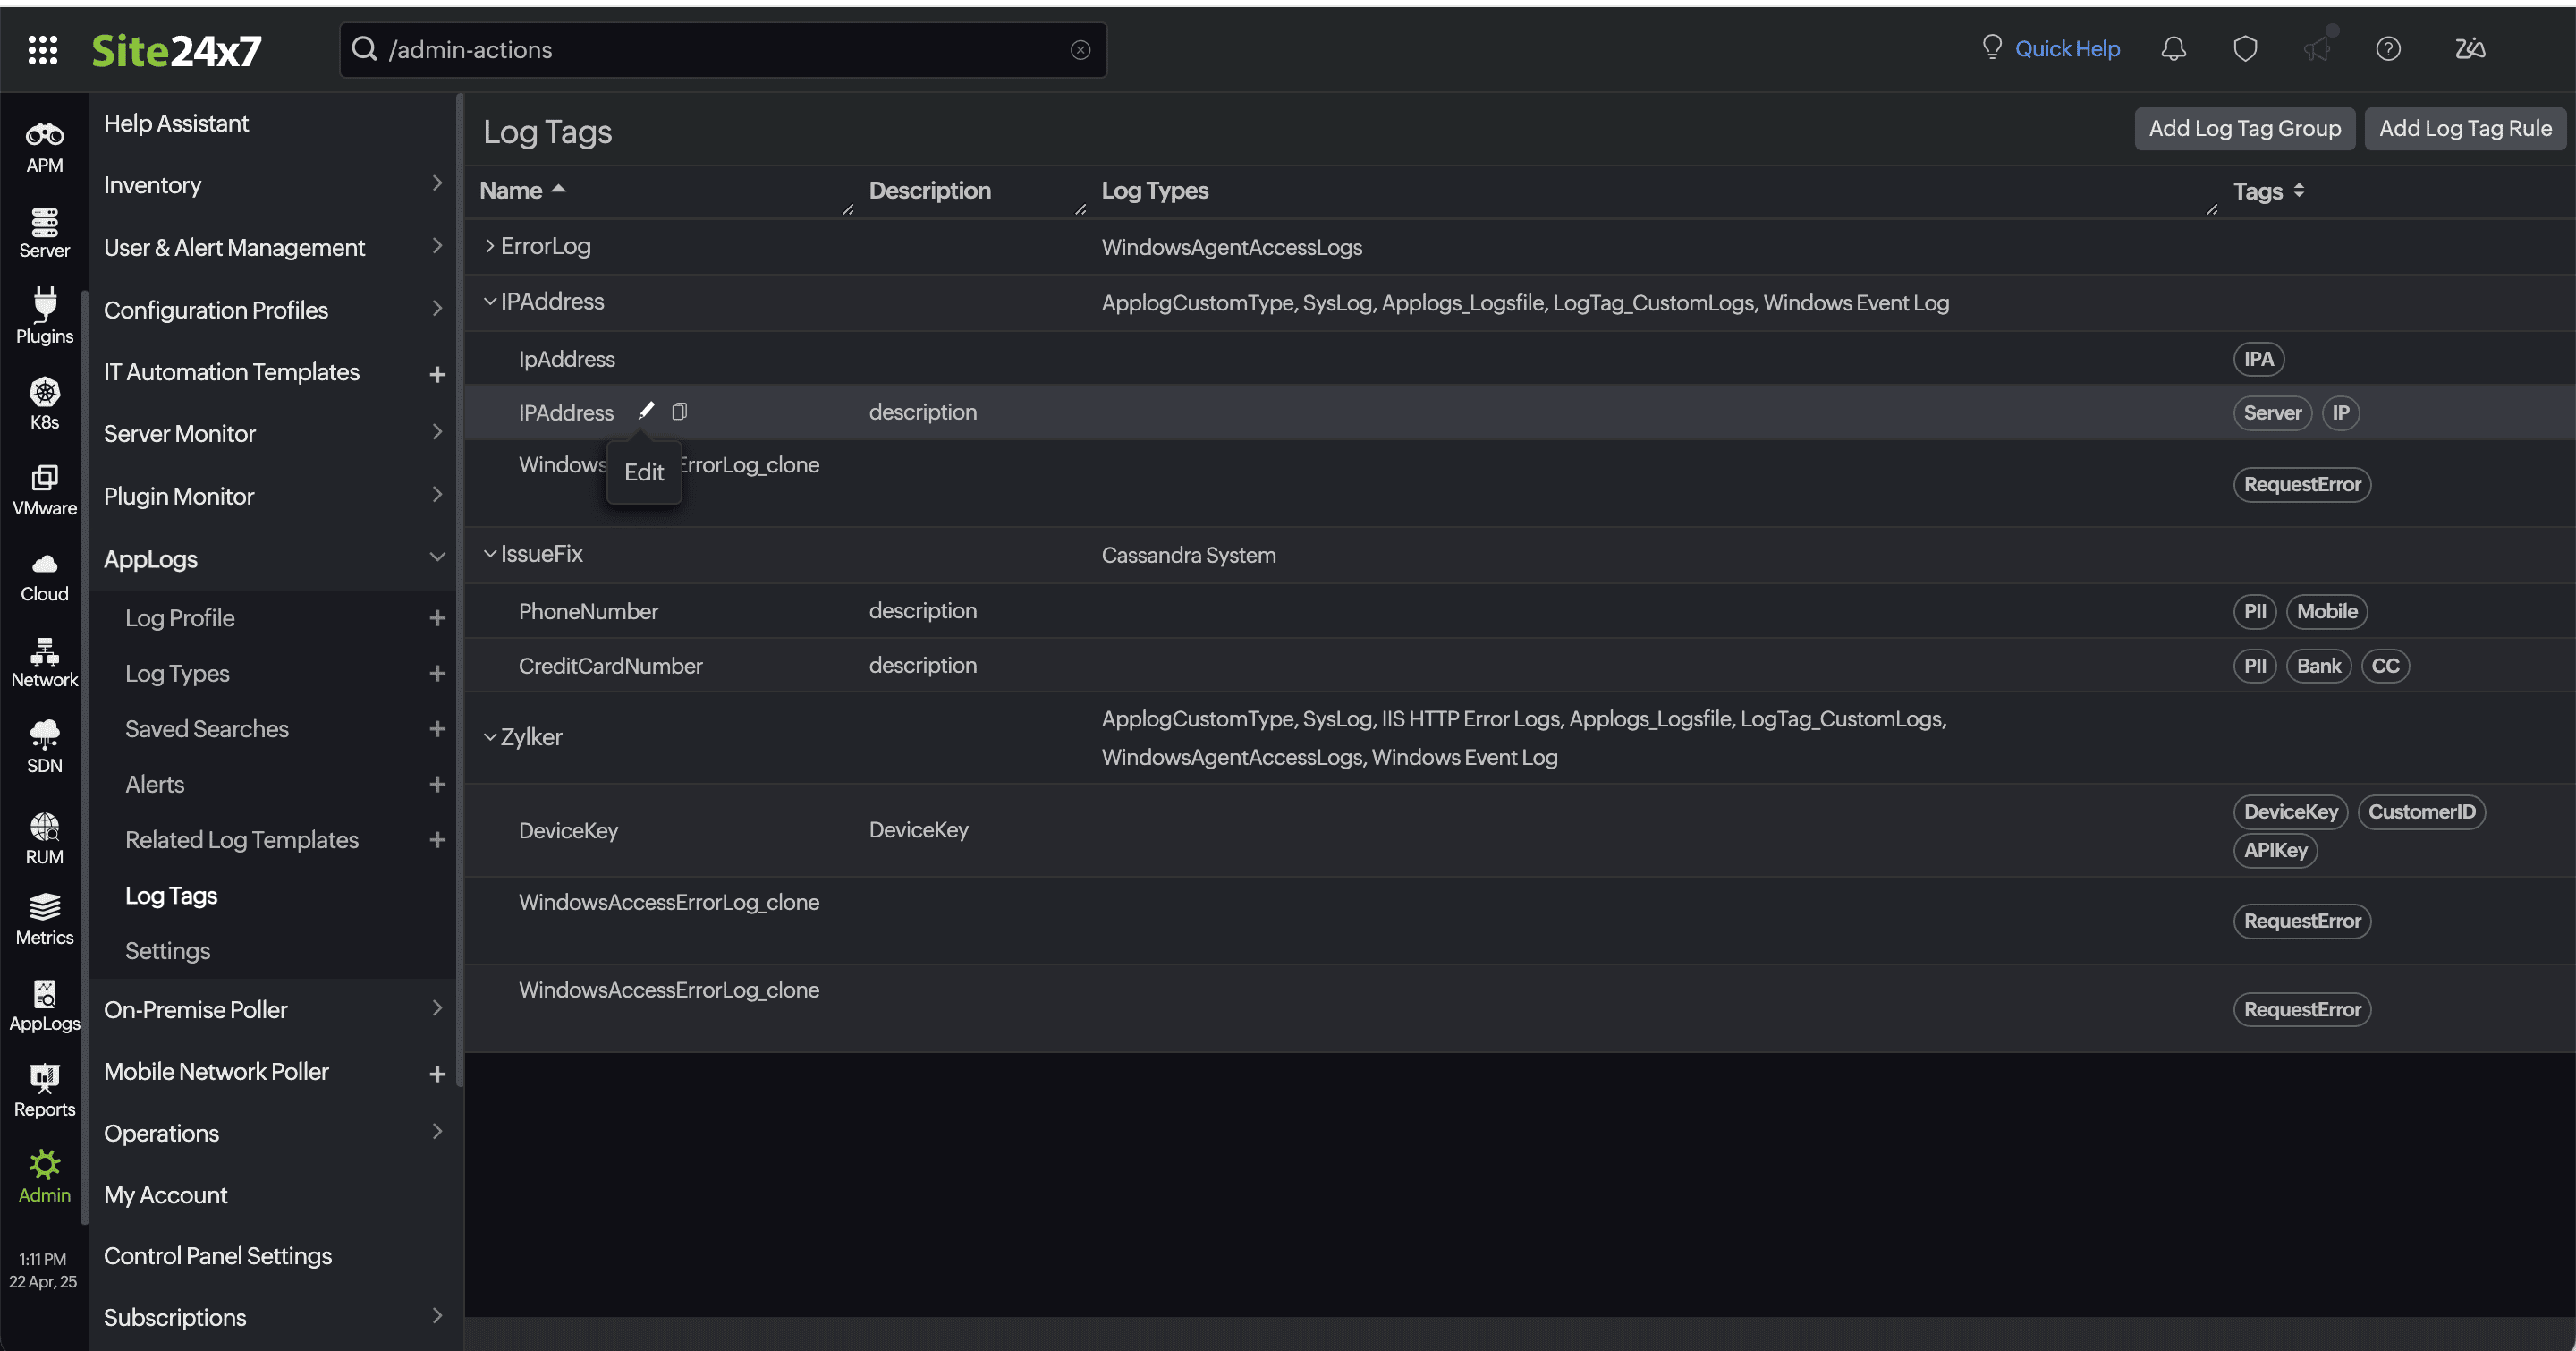Screen dimensions: 2576x1351
Task: Click Add Log Tag Group button
Action: point(2244,128)
